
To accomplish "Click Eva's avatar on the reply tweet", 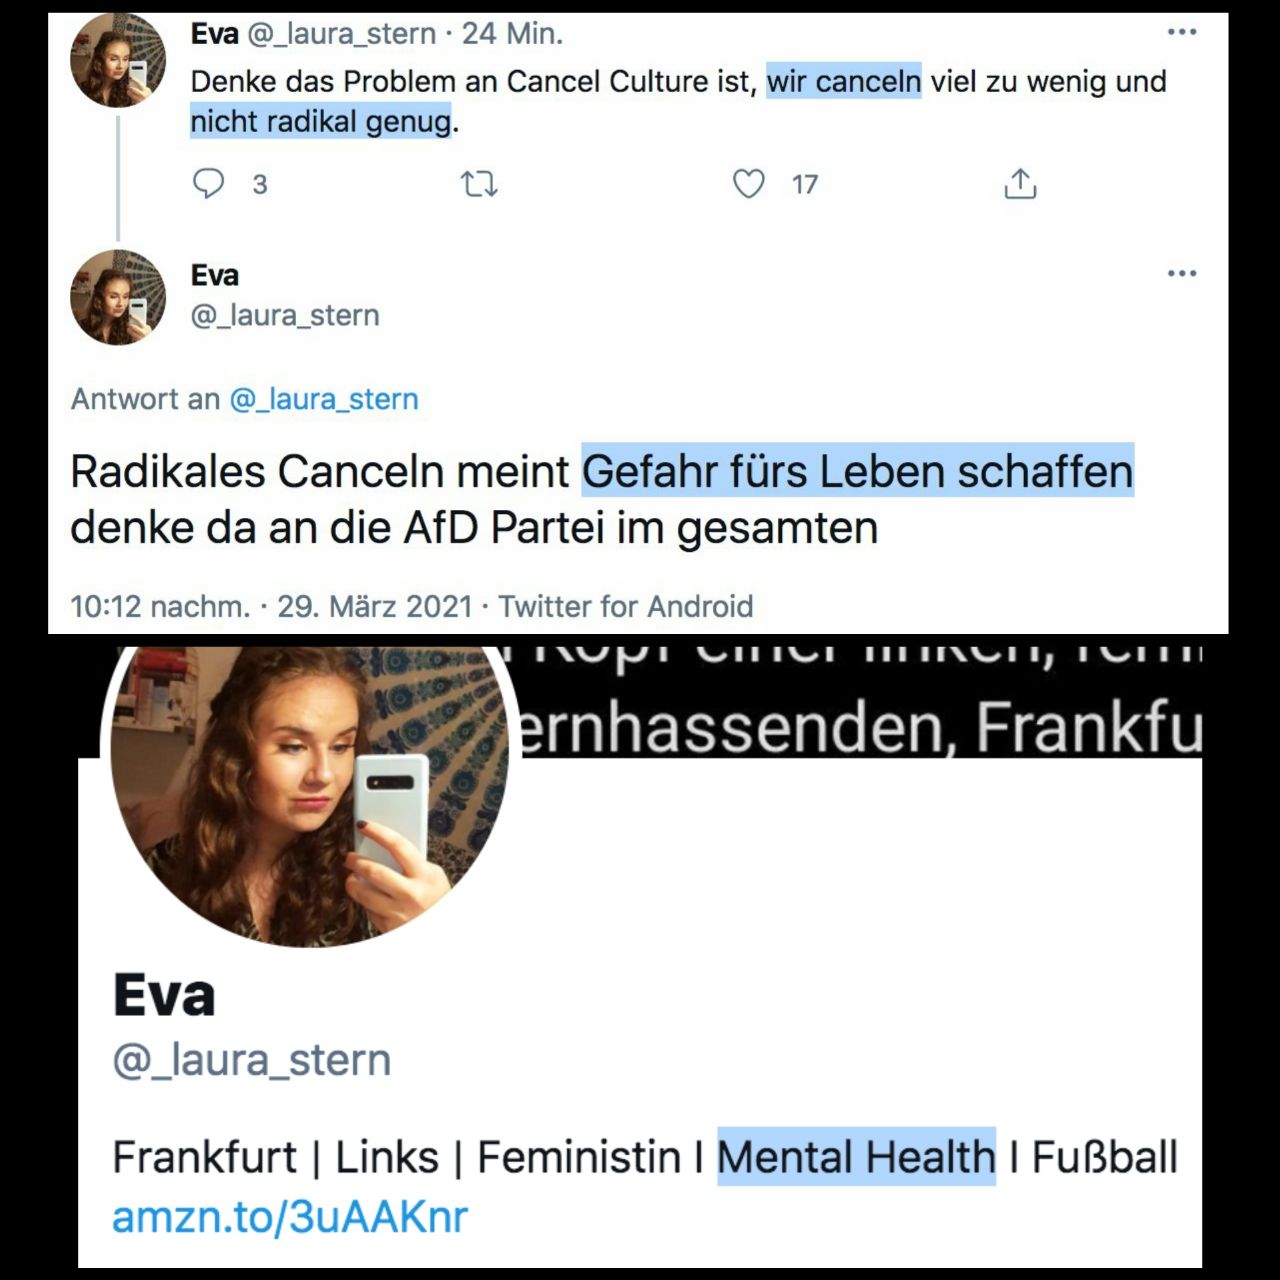I will tap(118, 297).
